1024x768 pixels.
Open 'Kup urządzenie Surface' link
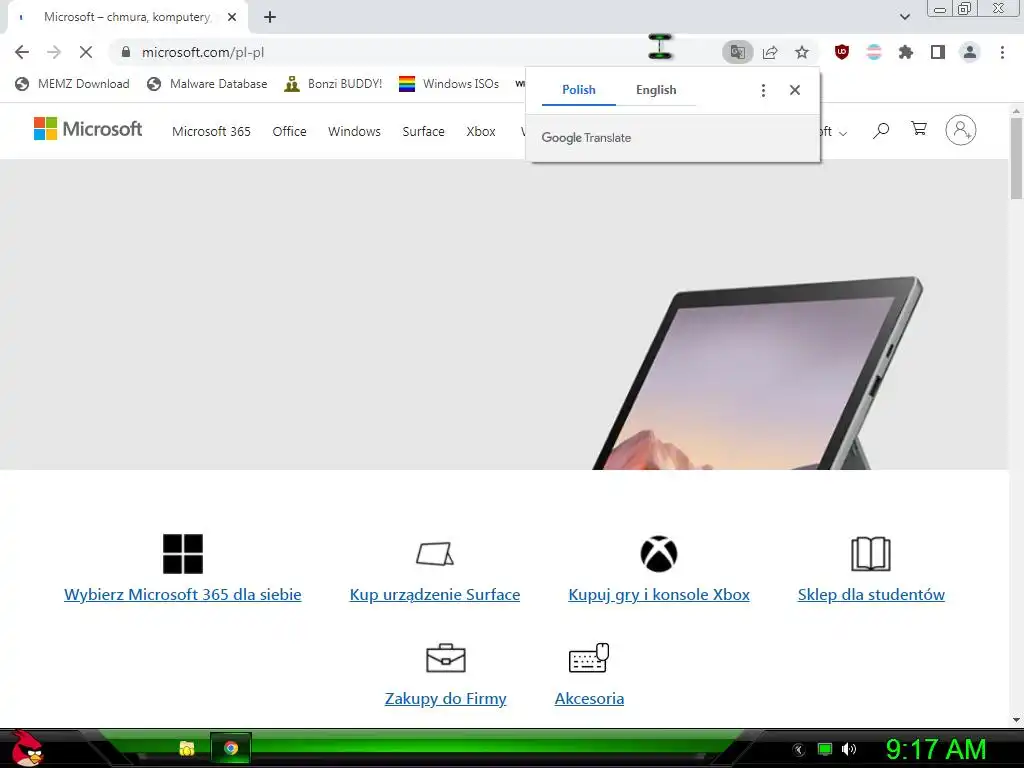coord(435,594)
